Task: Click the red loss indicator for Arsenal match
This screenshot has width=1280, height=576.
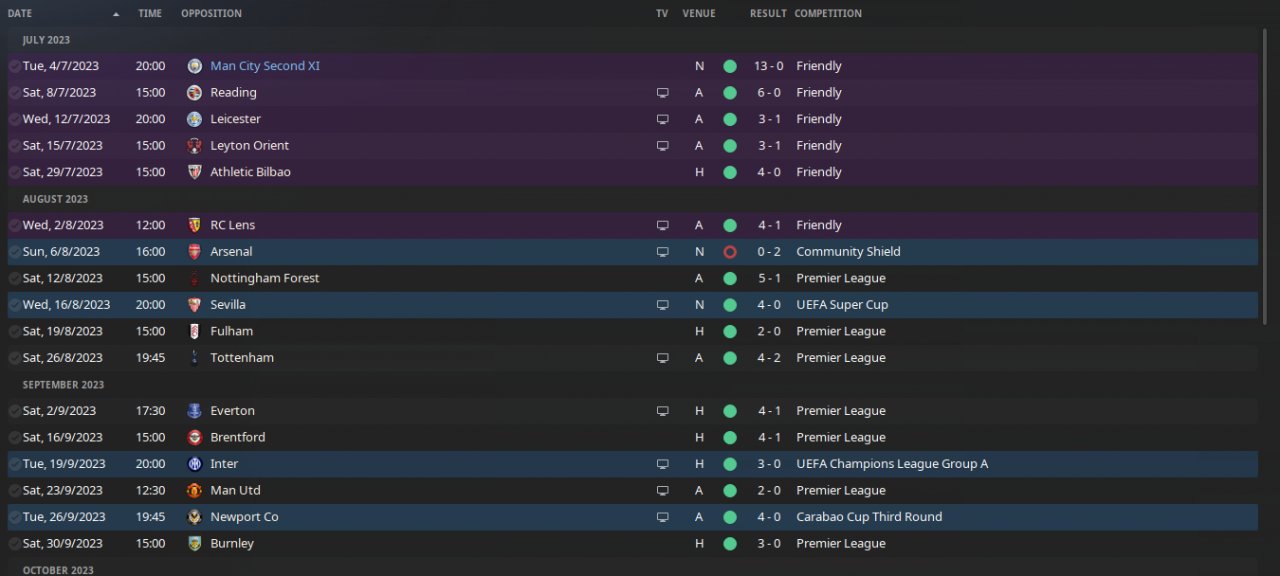Action: pos(730,252)
